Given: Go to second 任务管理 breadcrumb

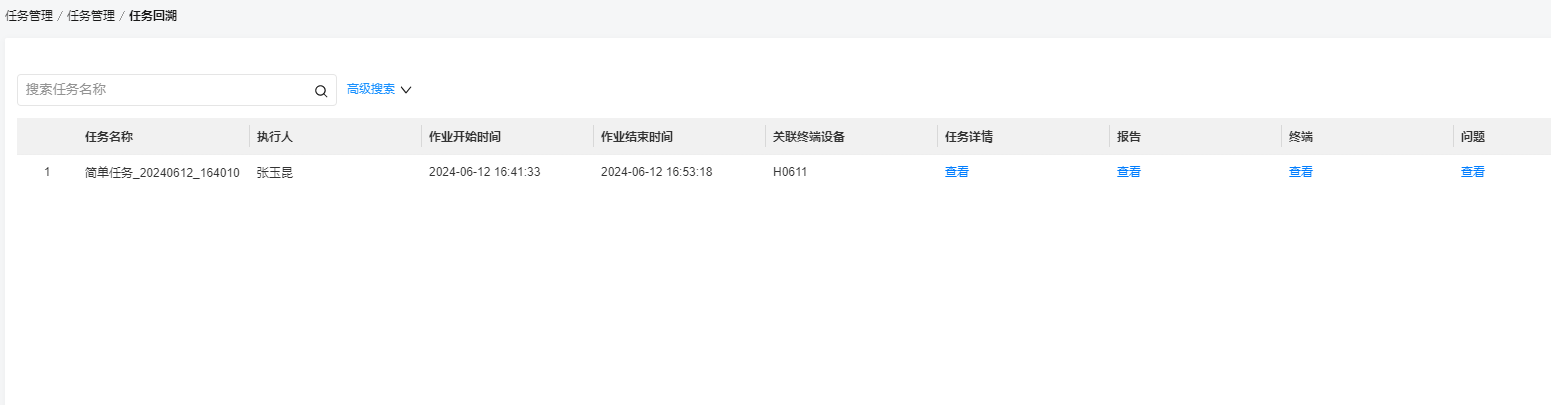Looking at the screenshot, I should (91, 16).
